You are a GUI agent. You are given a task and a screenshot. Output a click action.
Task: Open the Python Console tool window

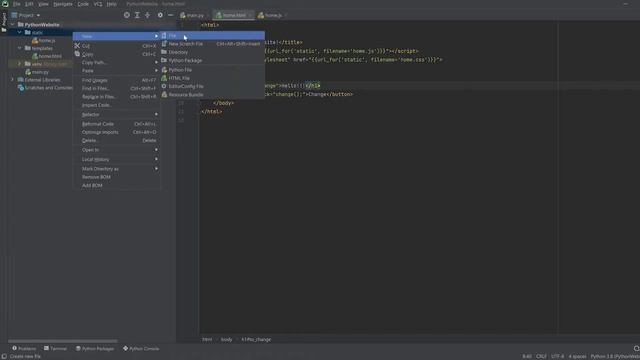141,349
